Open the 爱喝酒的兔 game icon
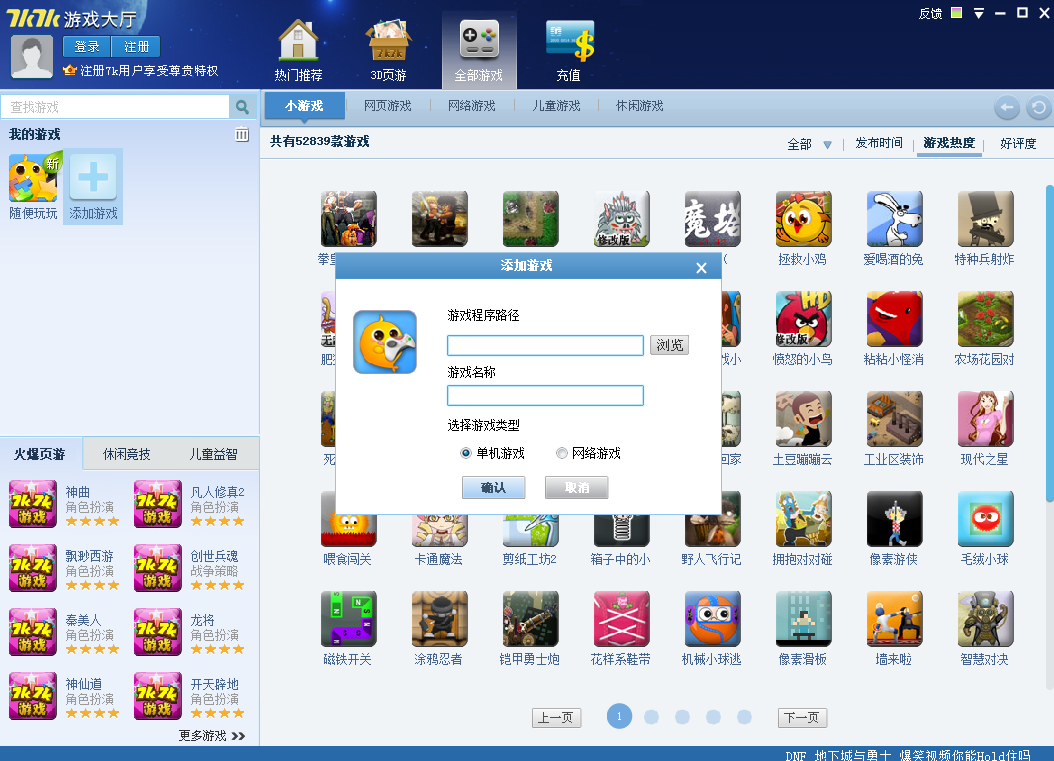The height and width of the screenshot is (761, 1054). pos(894,218)
